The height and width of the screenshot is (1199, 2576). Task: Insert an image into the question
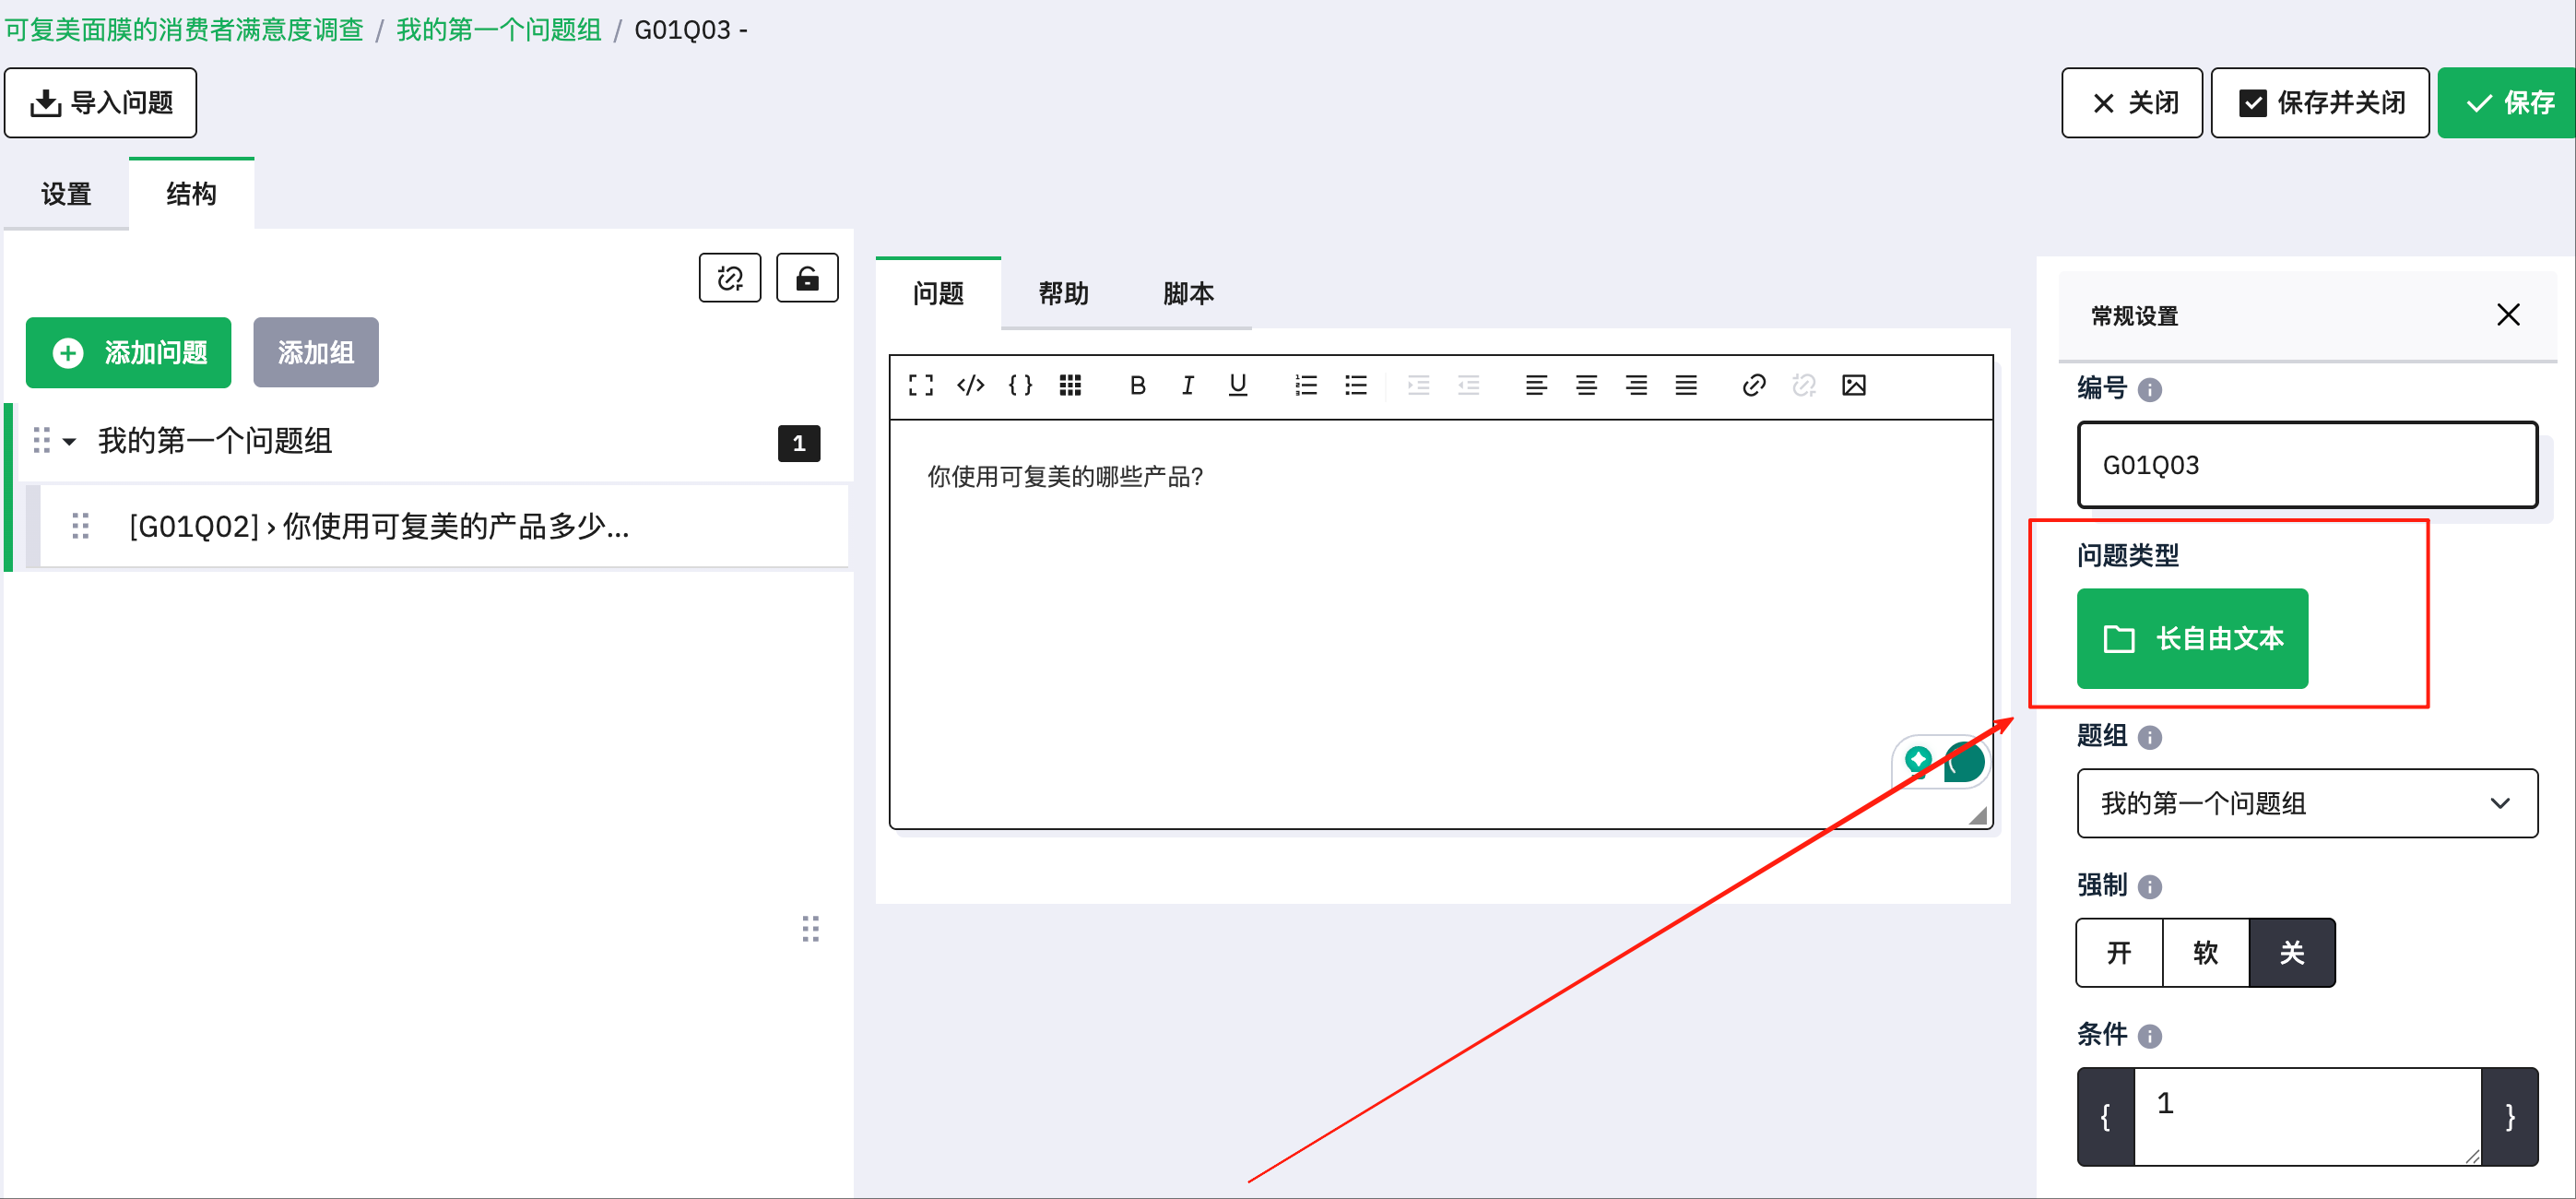coord(1854,385)
